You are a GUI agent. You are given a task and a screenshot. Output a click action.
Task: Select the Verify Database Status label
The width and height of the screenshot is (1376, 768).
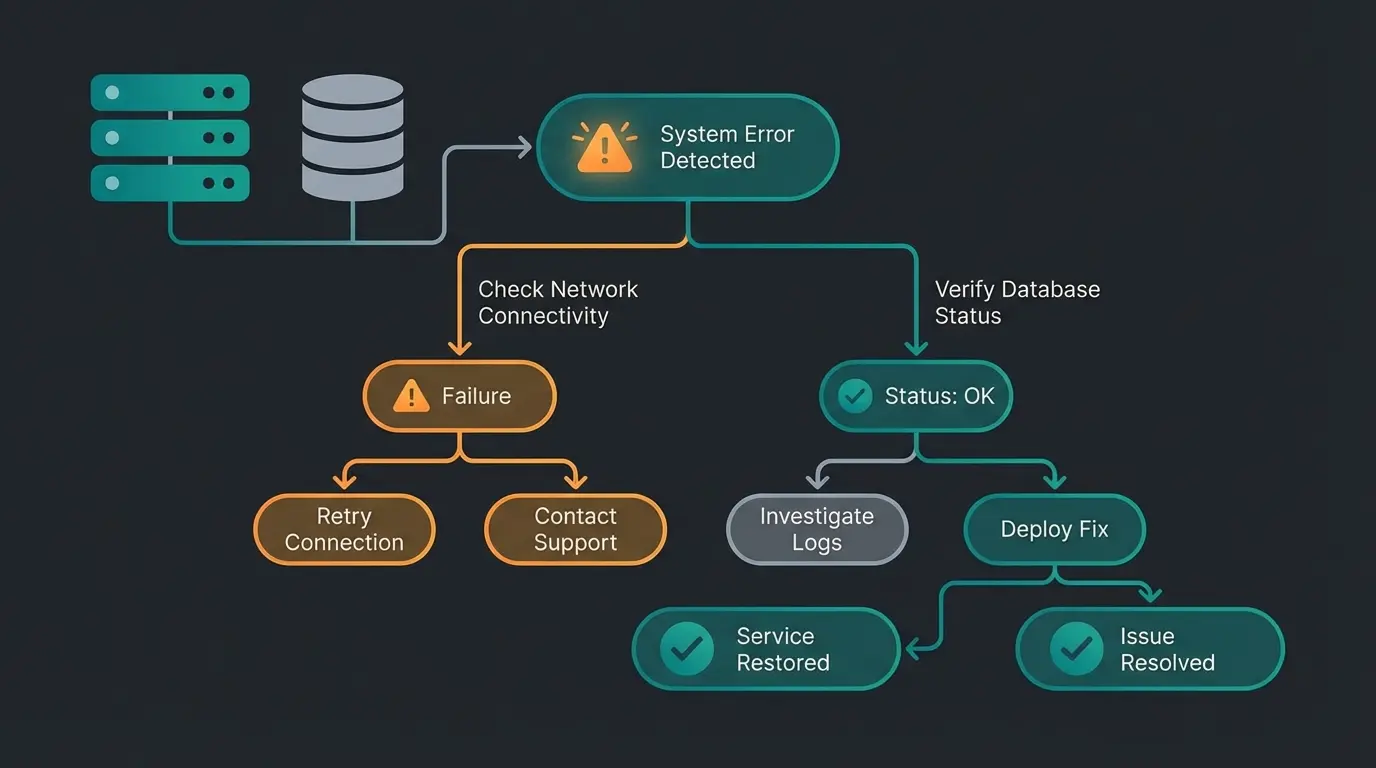click(x=1017, y=301)
